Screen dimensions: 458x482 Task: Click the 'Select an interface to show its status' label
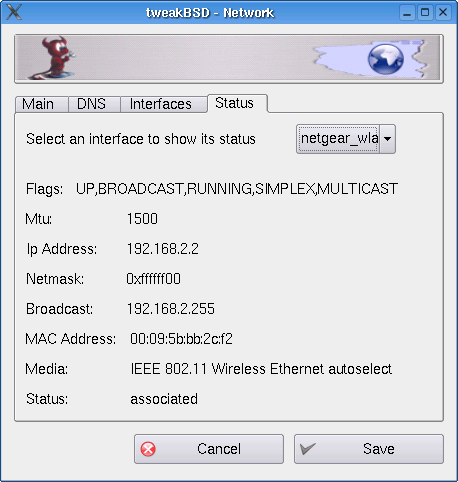point(141,139)
